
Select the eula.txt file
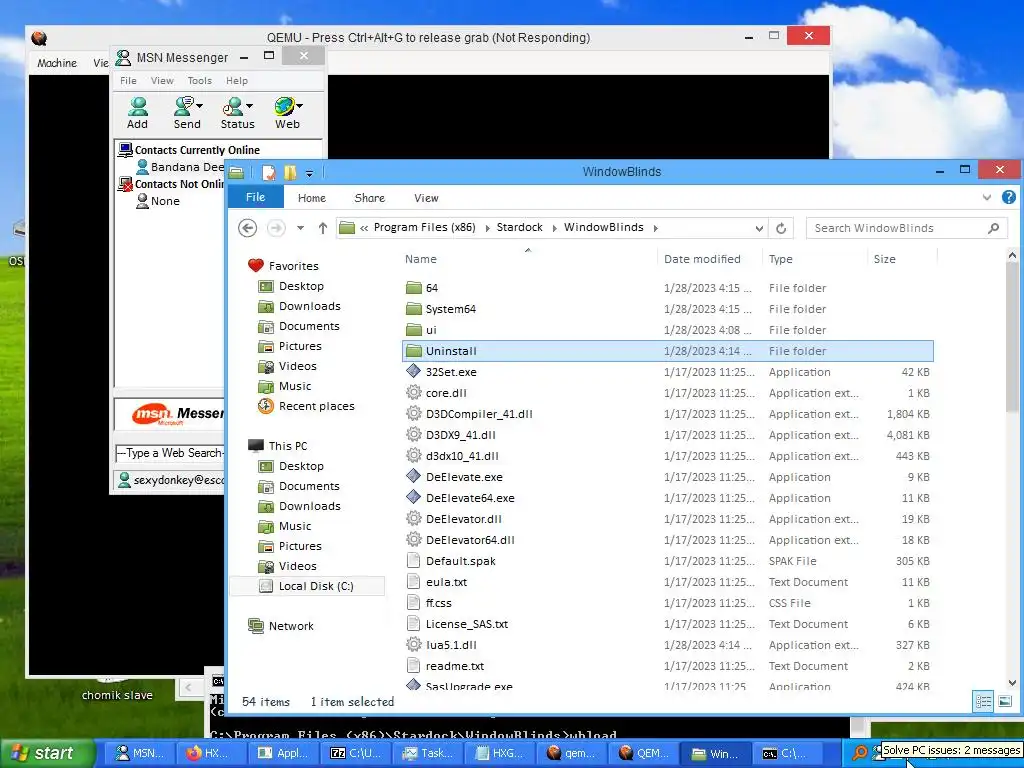click(667, 582)
